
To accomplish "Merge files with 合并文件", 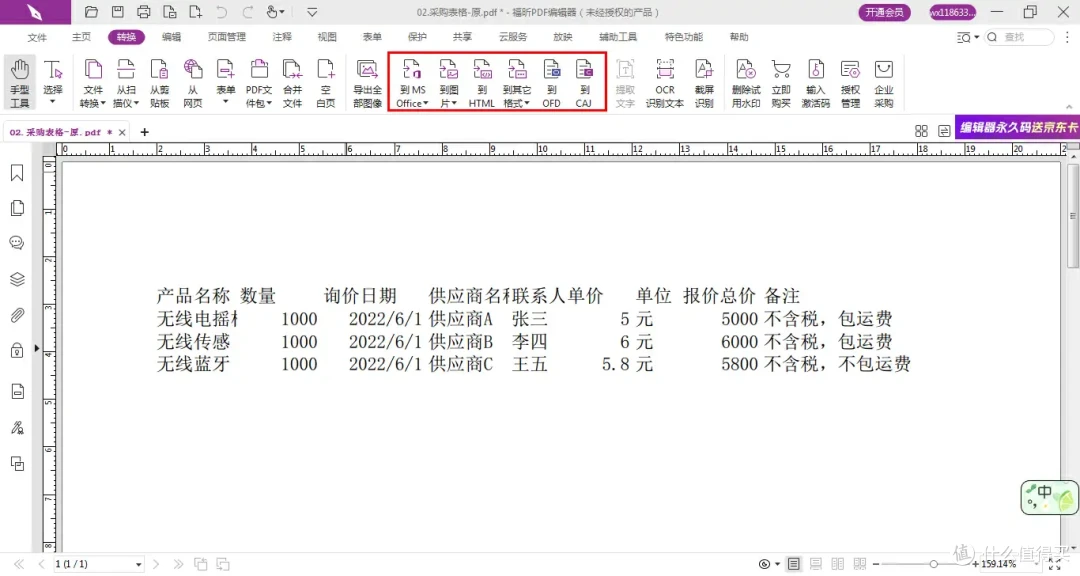I will [x=292, y=83].
